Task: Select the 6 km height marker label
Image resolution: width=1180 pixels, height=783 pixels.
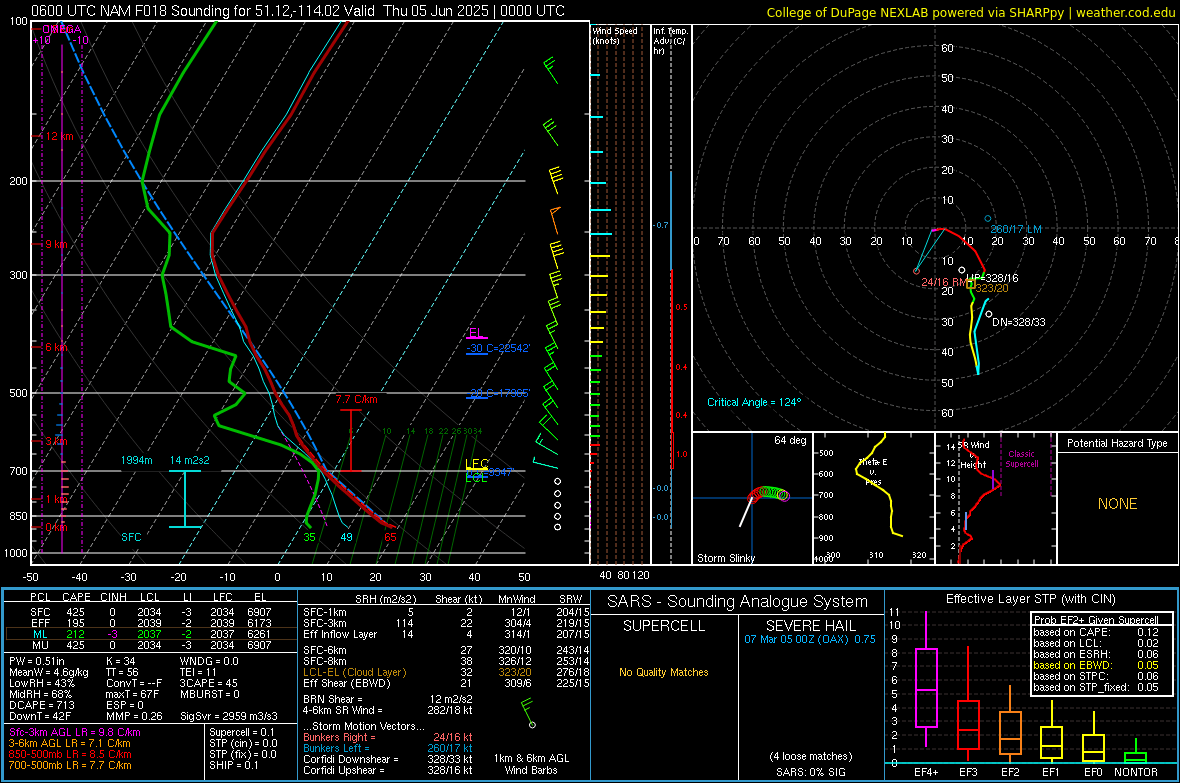Action: (x=57, y=347)
